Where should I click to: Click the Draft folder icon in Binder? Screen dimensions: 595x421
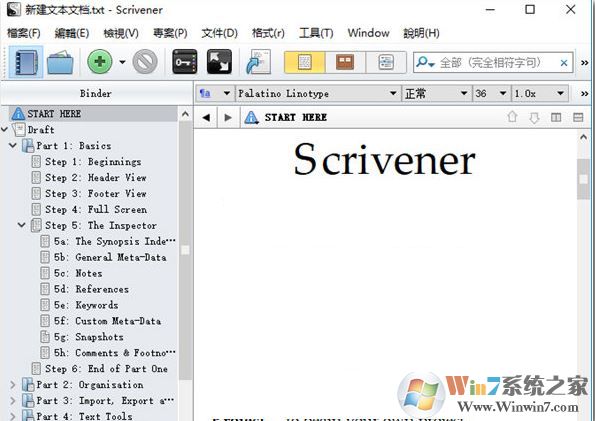click(x=19, y=130)
